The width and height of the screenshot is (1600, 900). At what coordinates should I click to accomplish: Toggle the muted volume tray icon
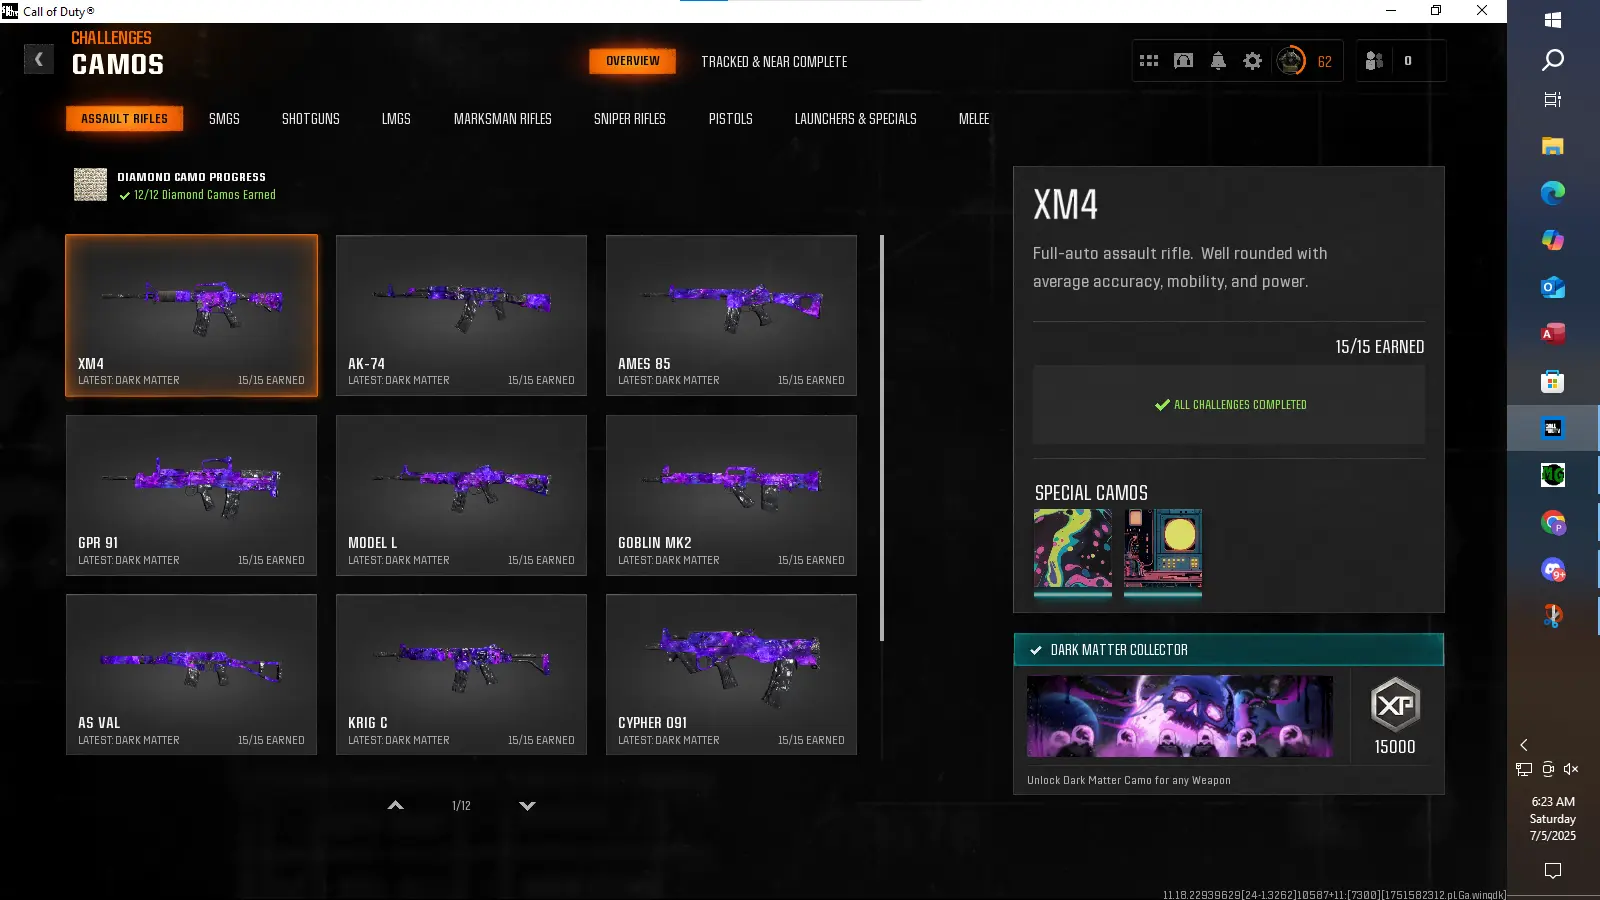point(1571,769)
